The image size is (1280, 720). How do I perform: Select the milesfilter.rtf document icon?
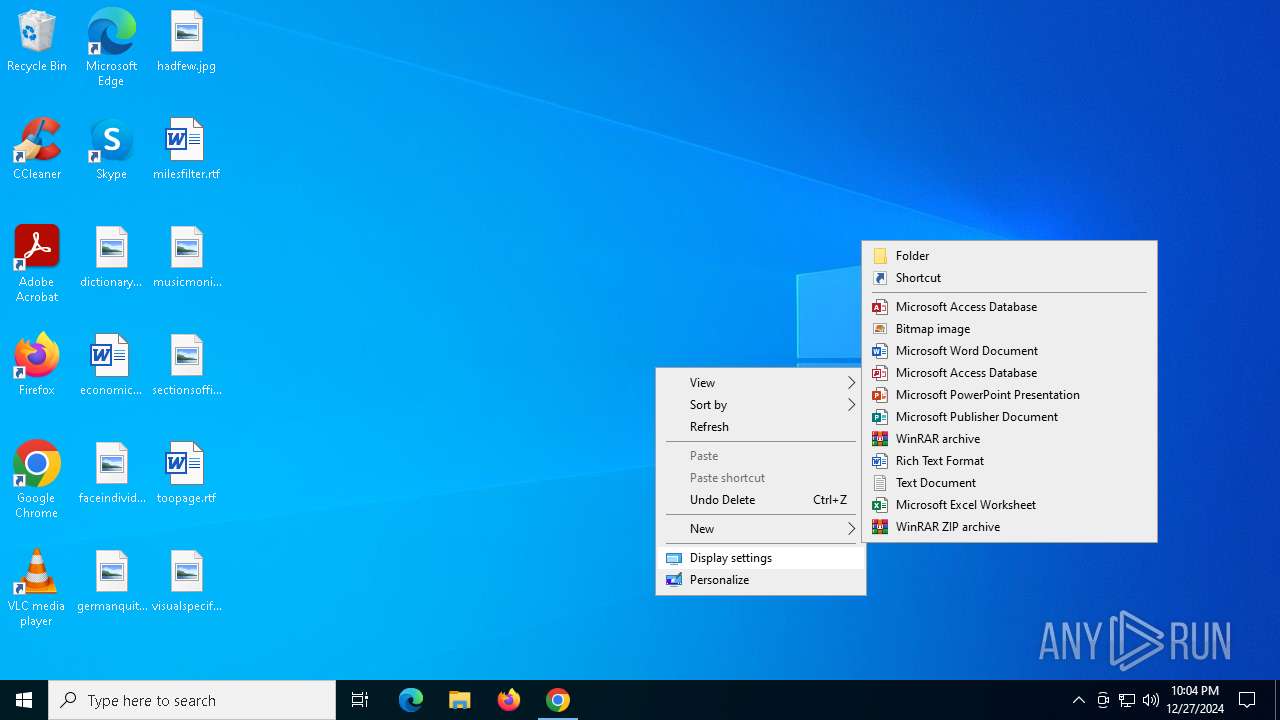click(x=186, y=150)
